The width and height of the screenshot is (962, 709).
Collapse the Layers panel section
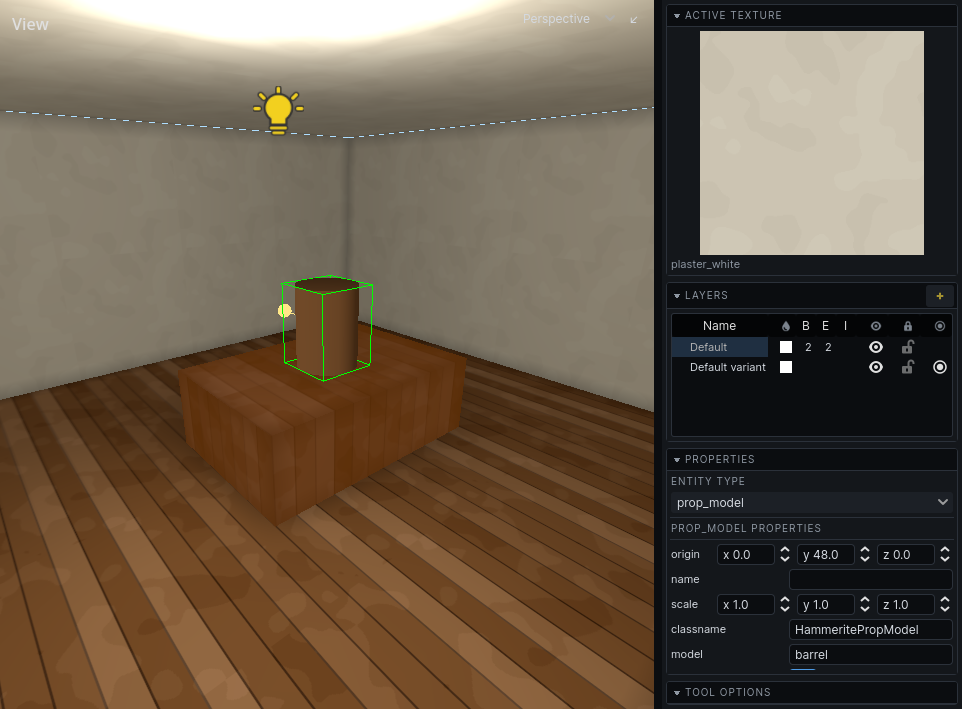coord(677,296)
